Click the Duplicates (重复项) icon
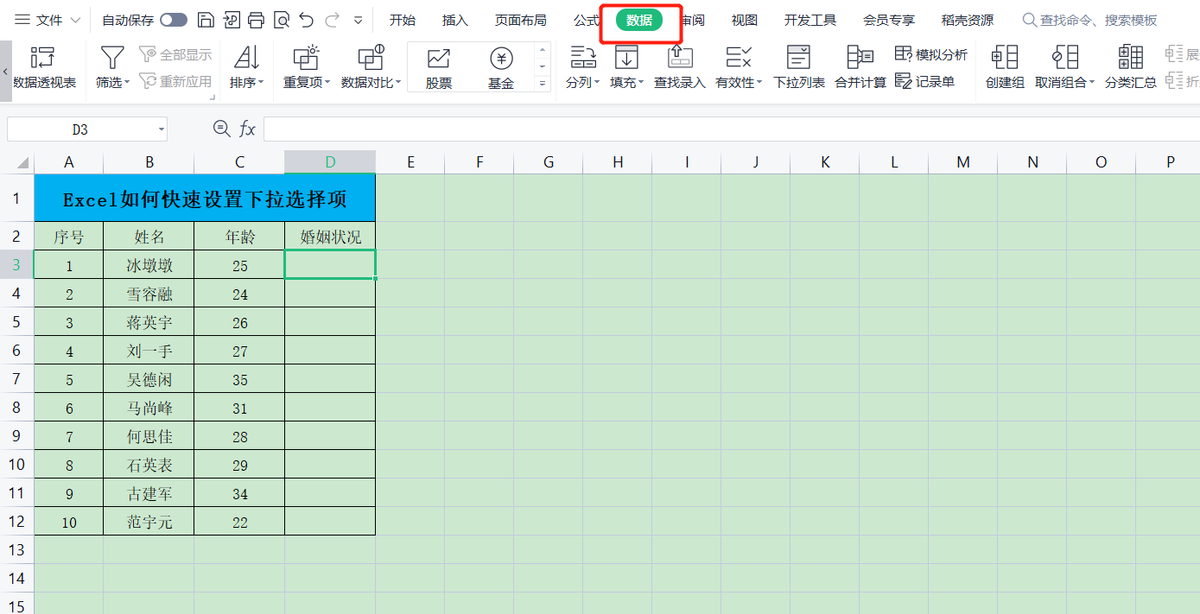Viewport: 1200px width, 614px height. point(307,58)
